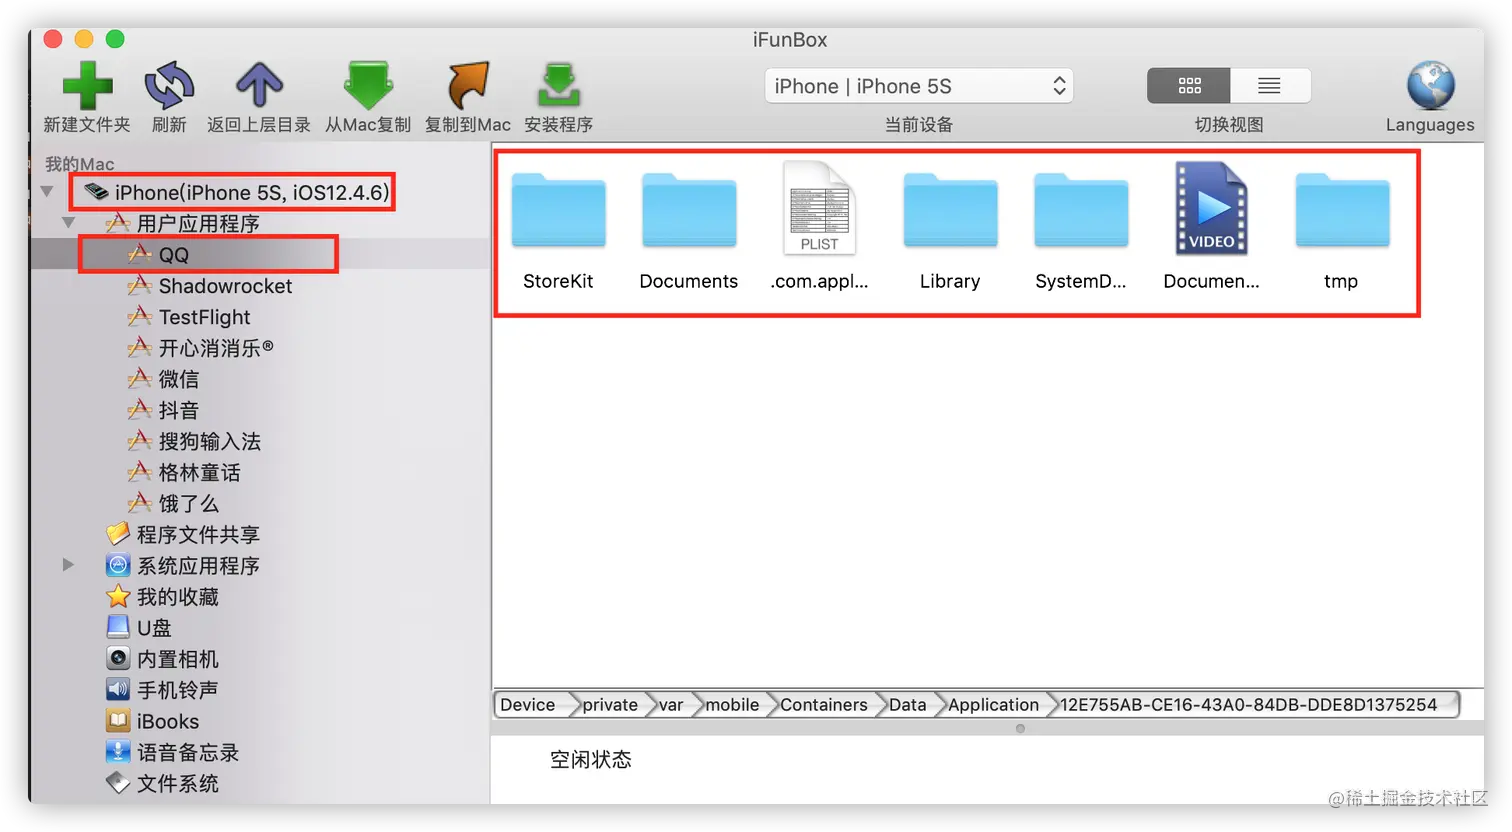Click Device in path bar
The width and height of the screenshot is (1512, 832).
[529, 704]
